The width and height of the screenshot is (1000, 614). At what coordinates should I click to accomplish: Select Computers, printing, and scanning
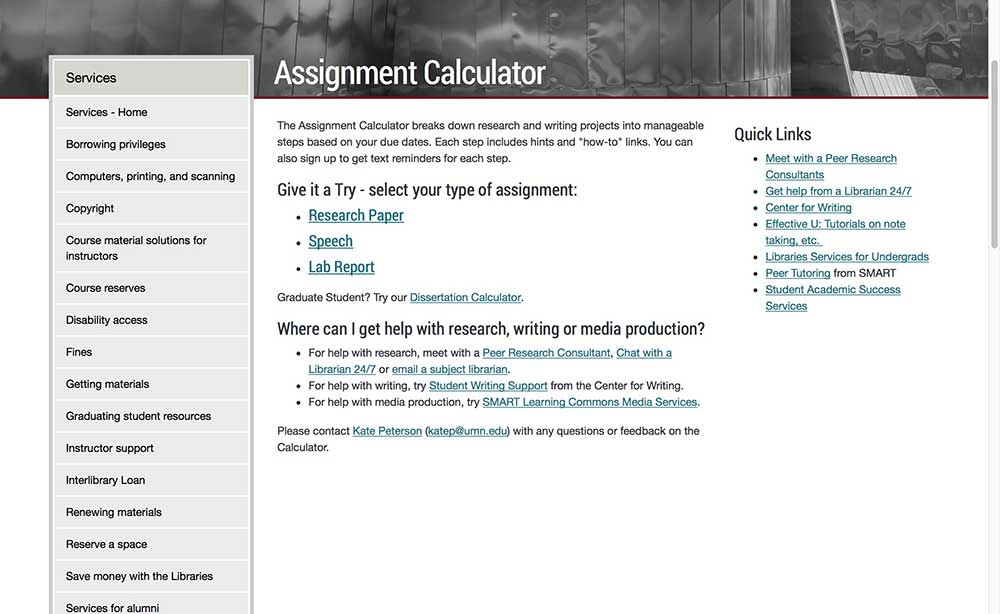(151, 176)
